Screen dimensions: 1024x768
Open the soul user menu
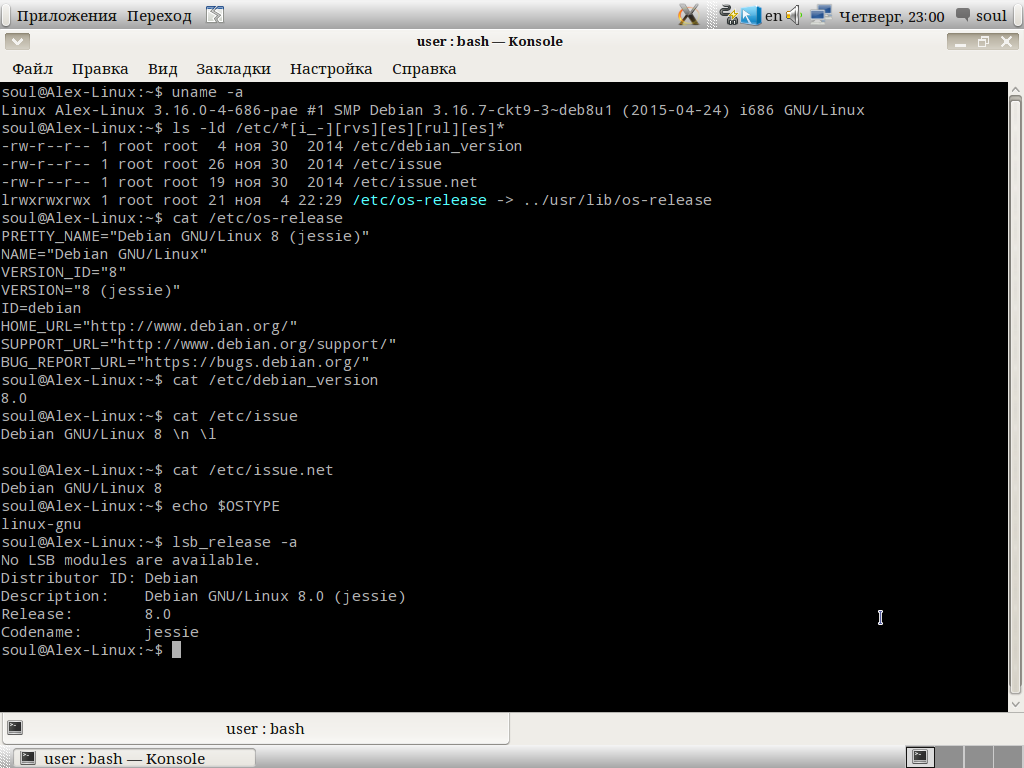(x=991, y=16)
